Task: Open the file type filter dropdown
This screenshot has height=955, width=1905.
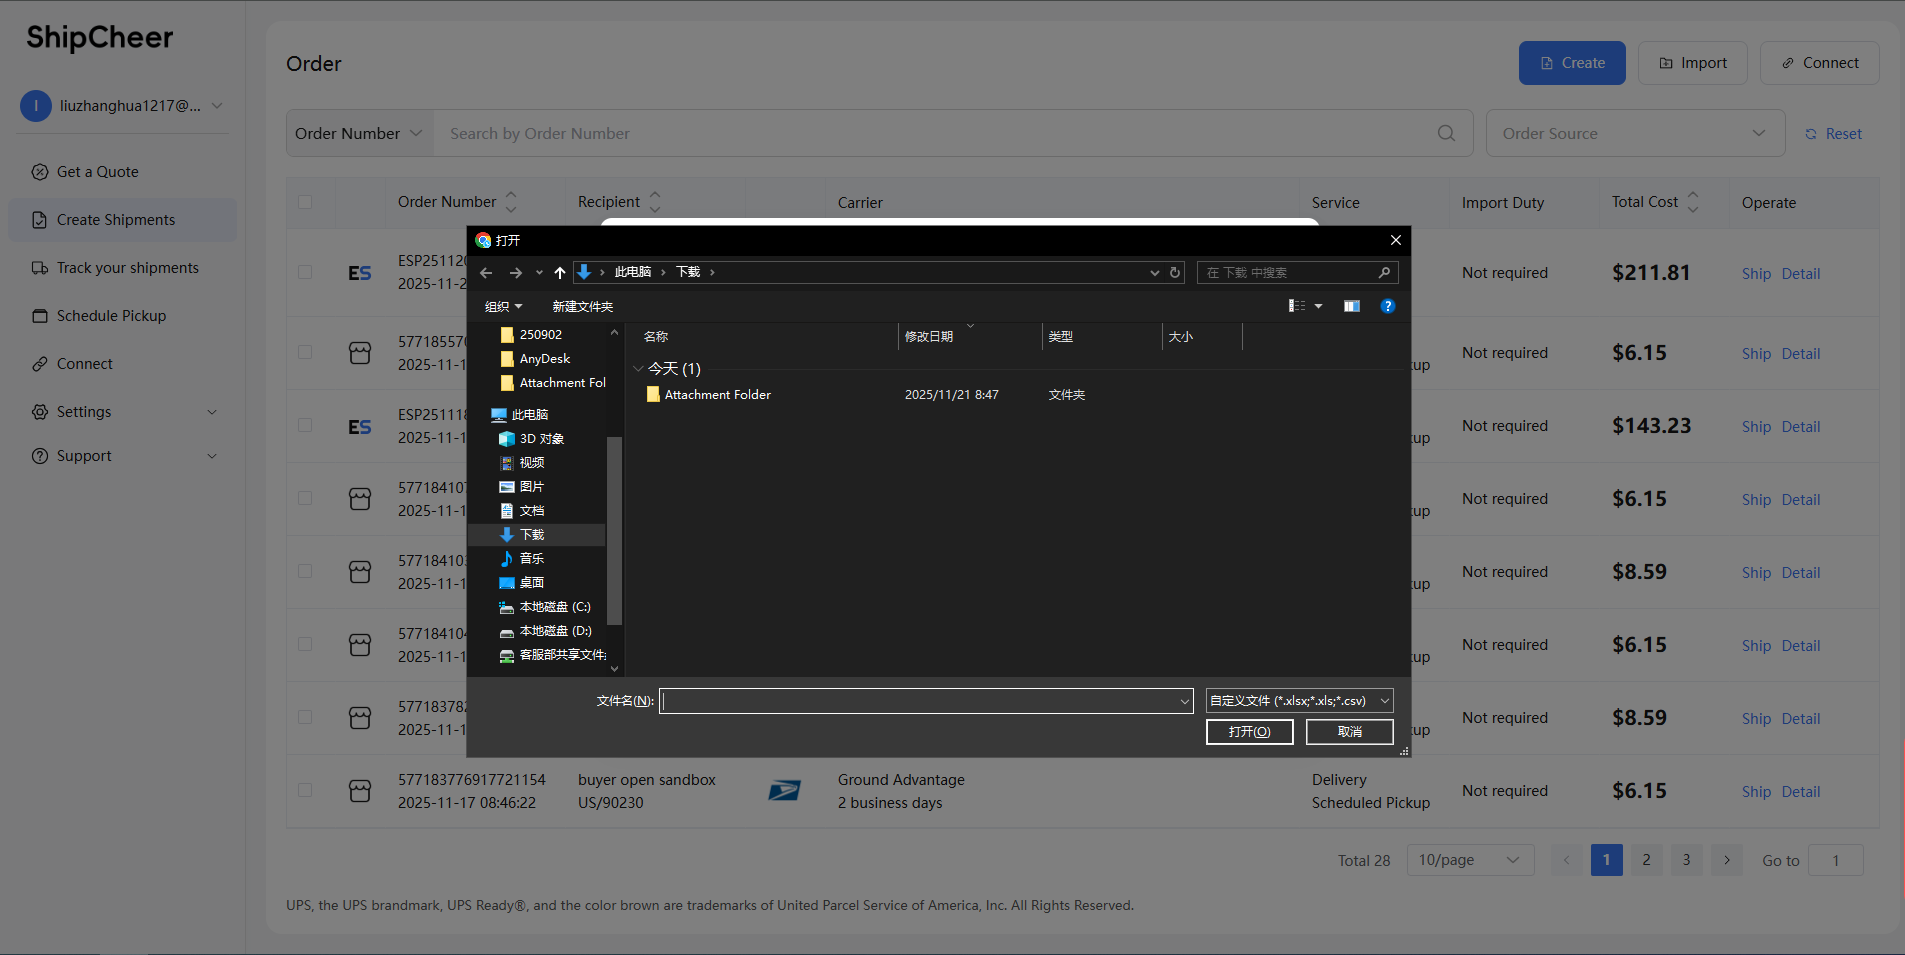Action: pos(1299,701)
